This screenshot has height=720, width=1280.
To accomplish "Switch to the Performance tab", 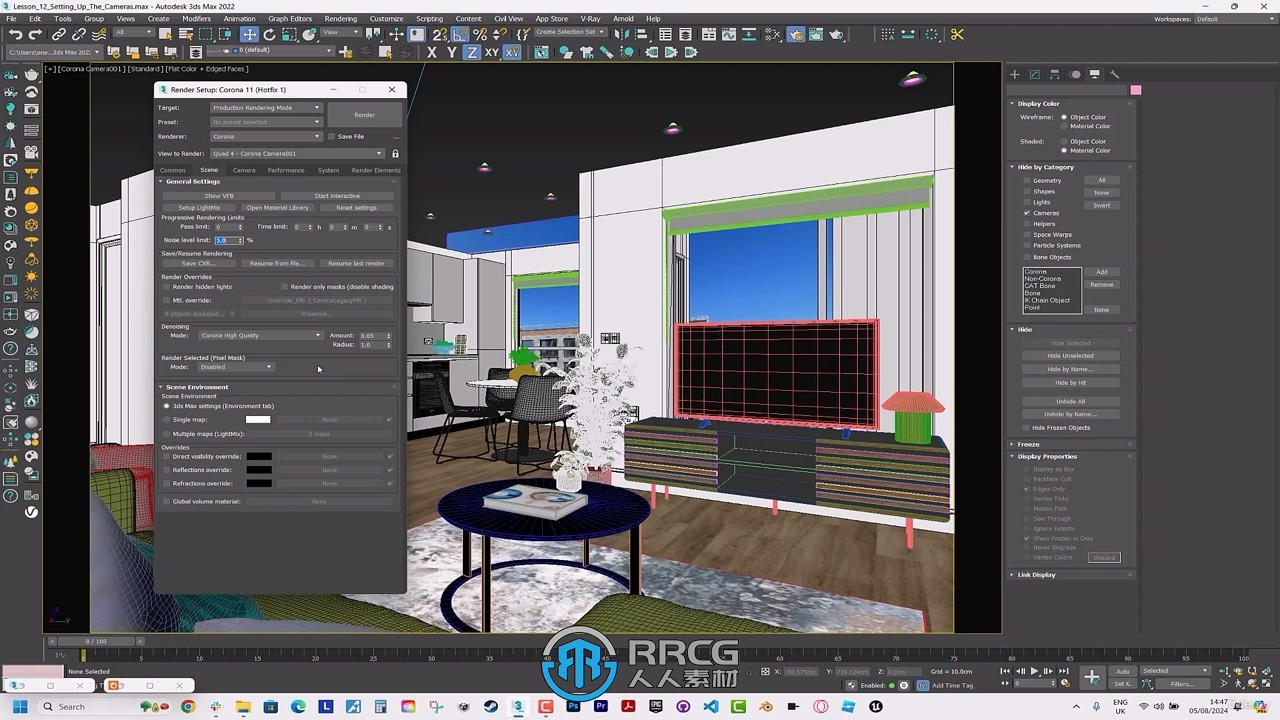I will pyautogui.click(x=286, y=170).
